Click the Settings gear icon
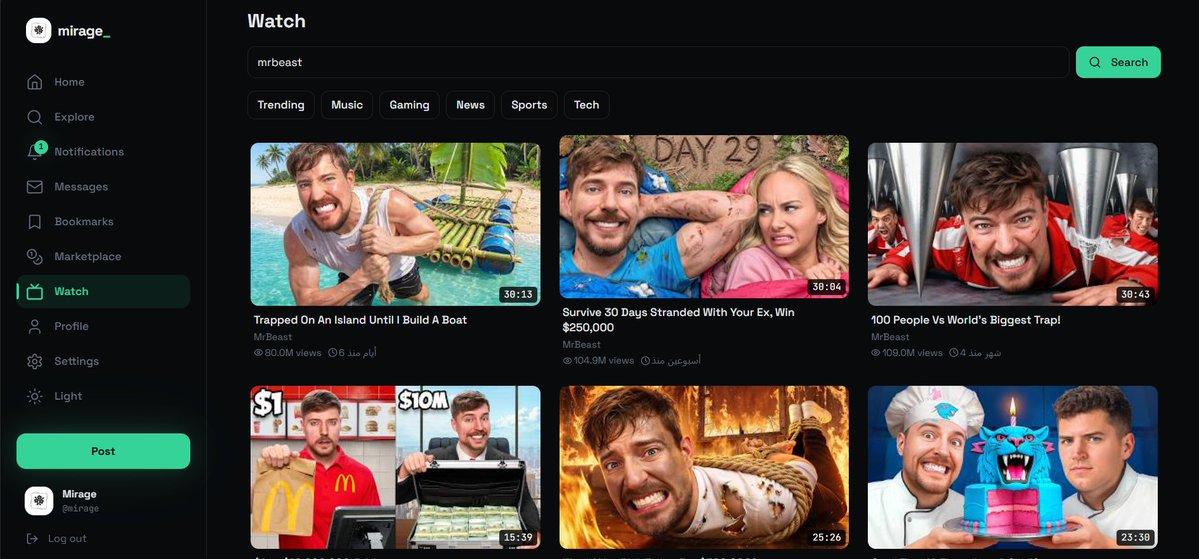Screen dimensions: 1199x559 (x=34, y=361)
